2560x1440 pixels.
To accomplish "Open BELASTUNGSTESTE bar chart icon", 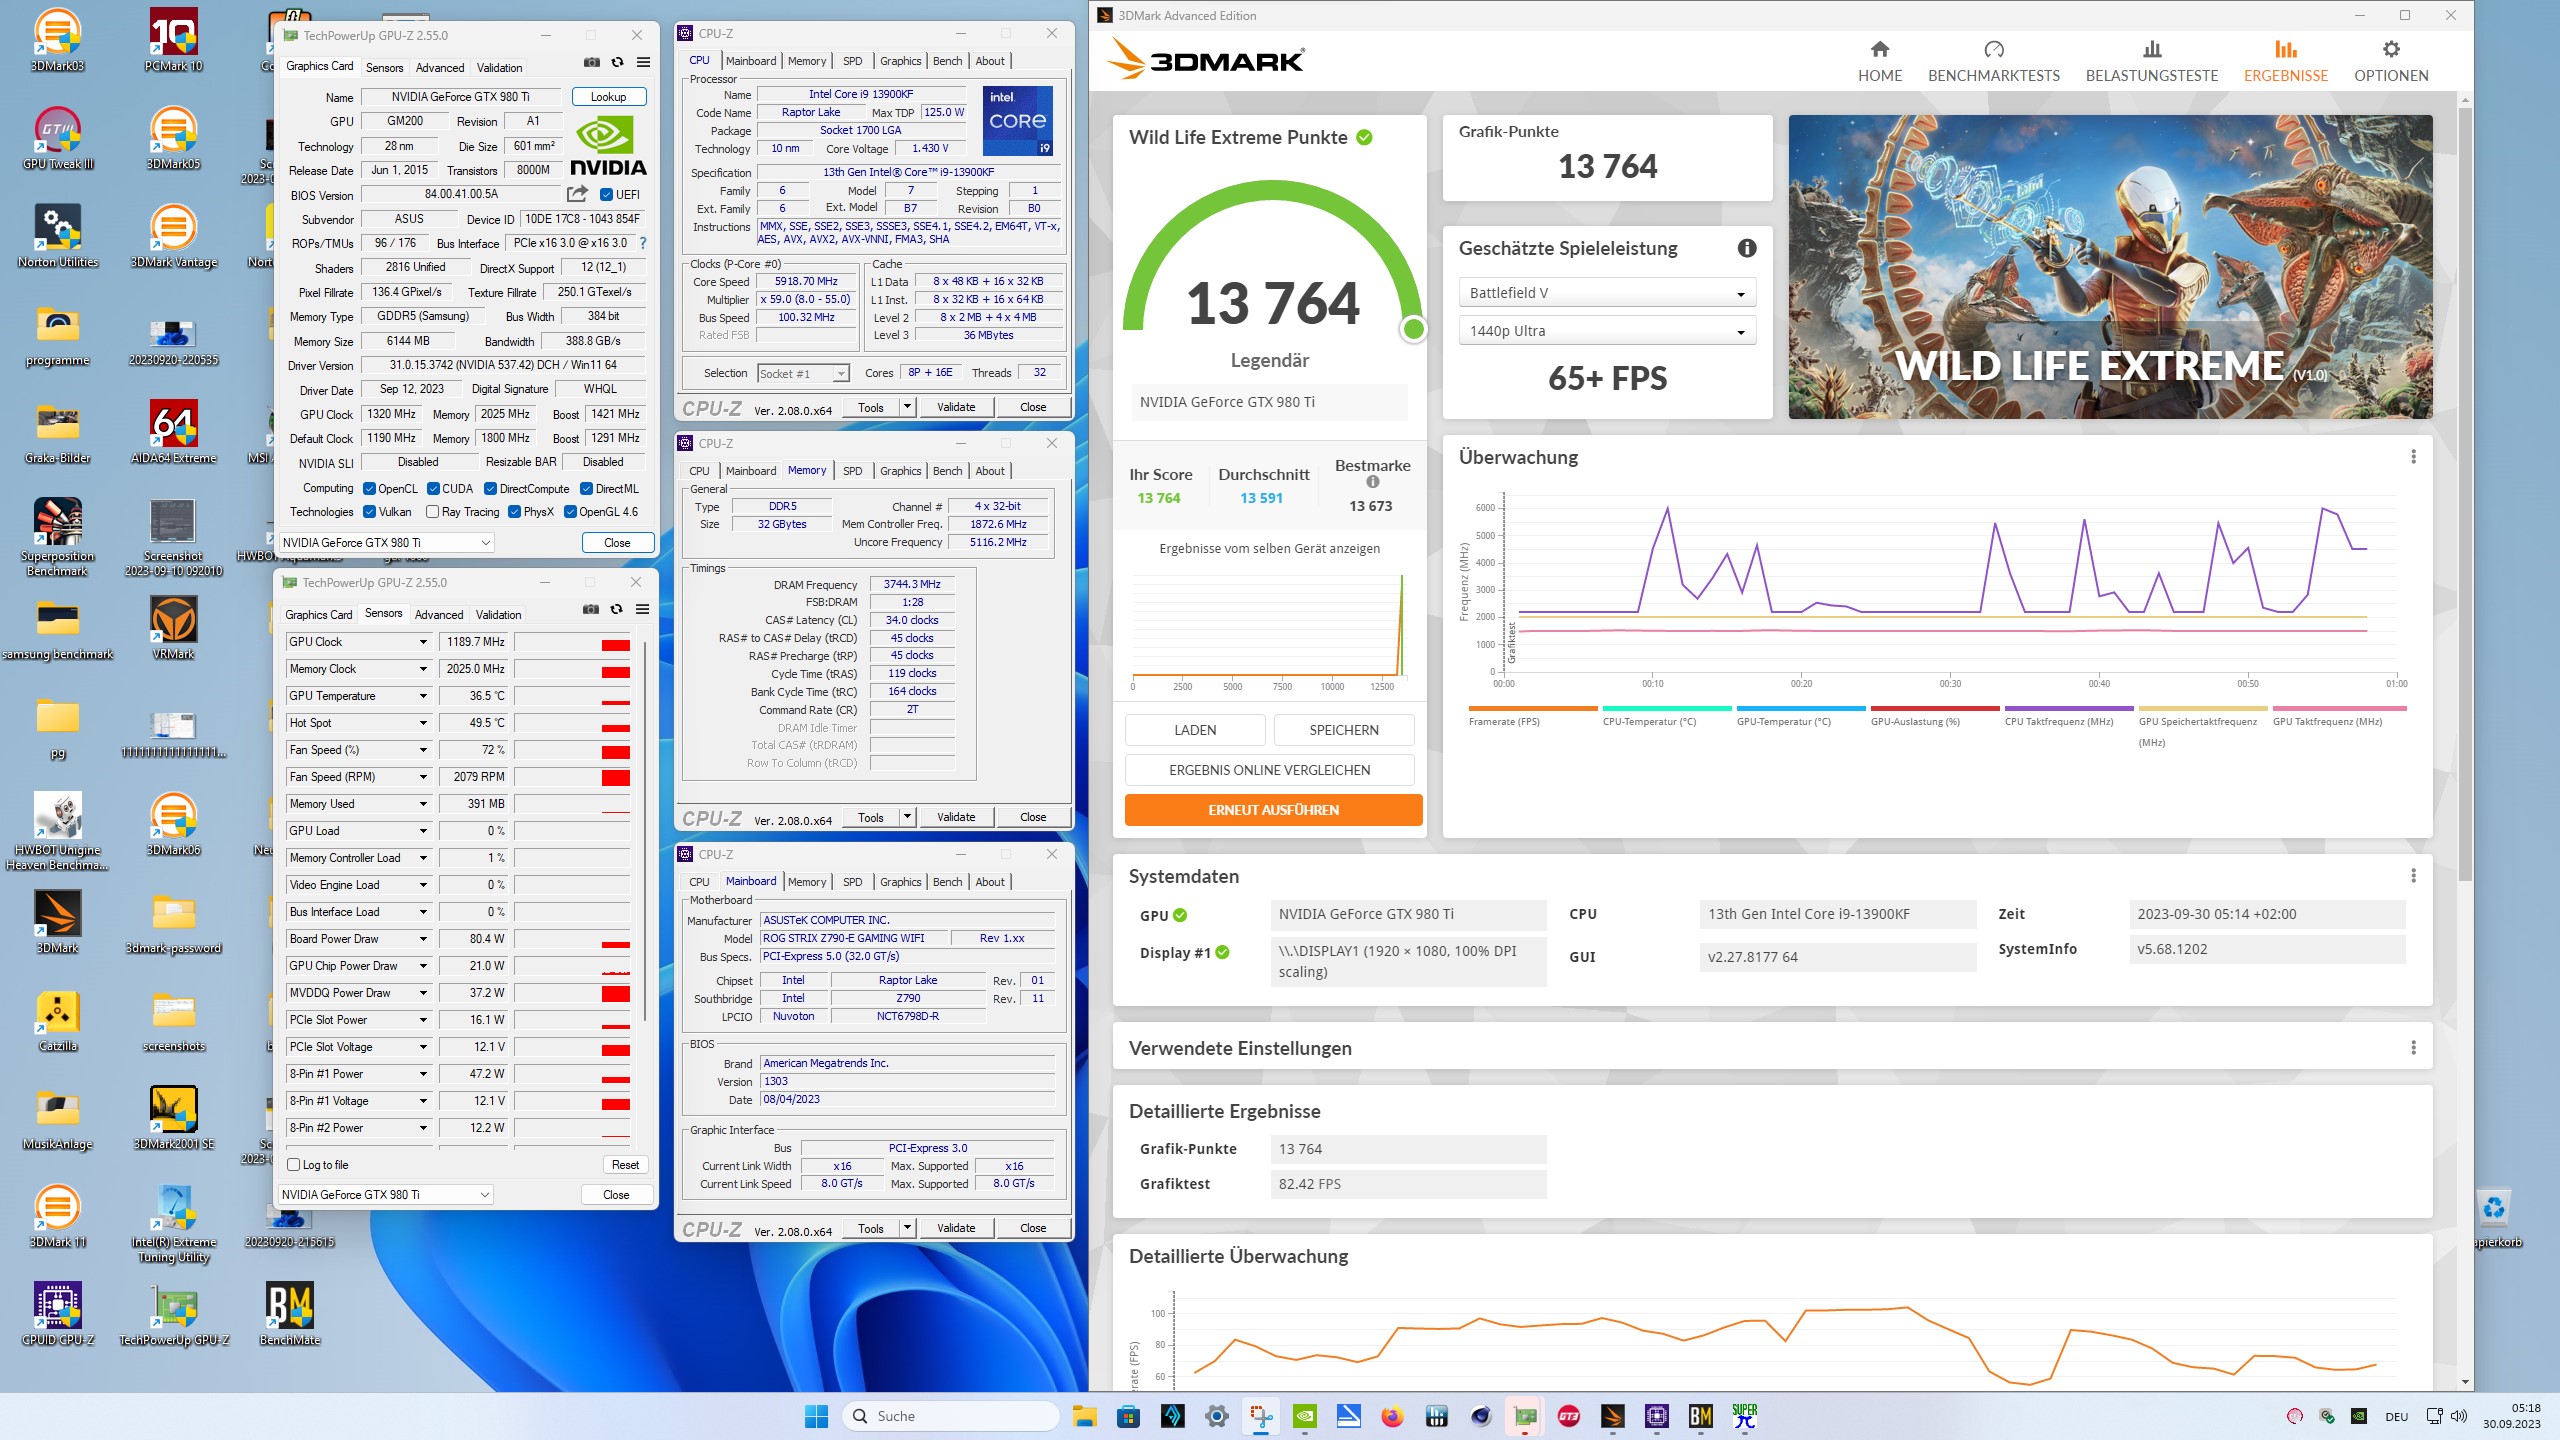I will coord(2152,49).
